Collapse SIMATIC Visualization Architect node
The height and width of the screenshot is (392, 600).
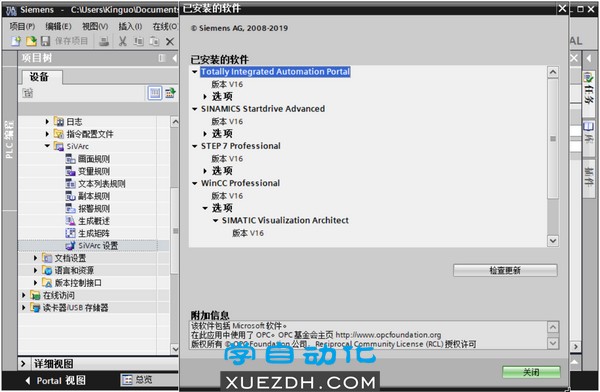pos(215,220)
